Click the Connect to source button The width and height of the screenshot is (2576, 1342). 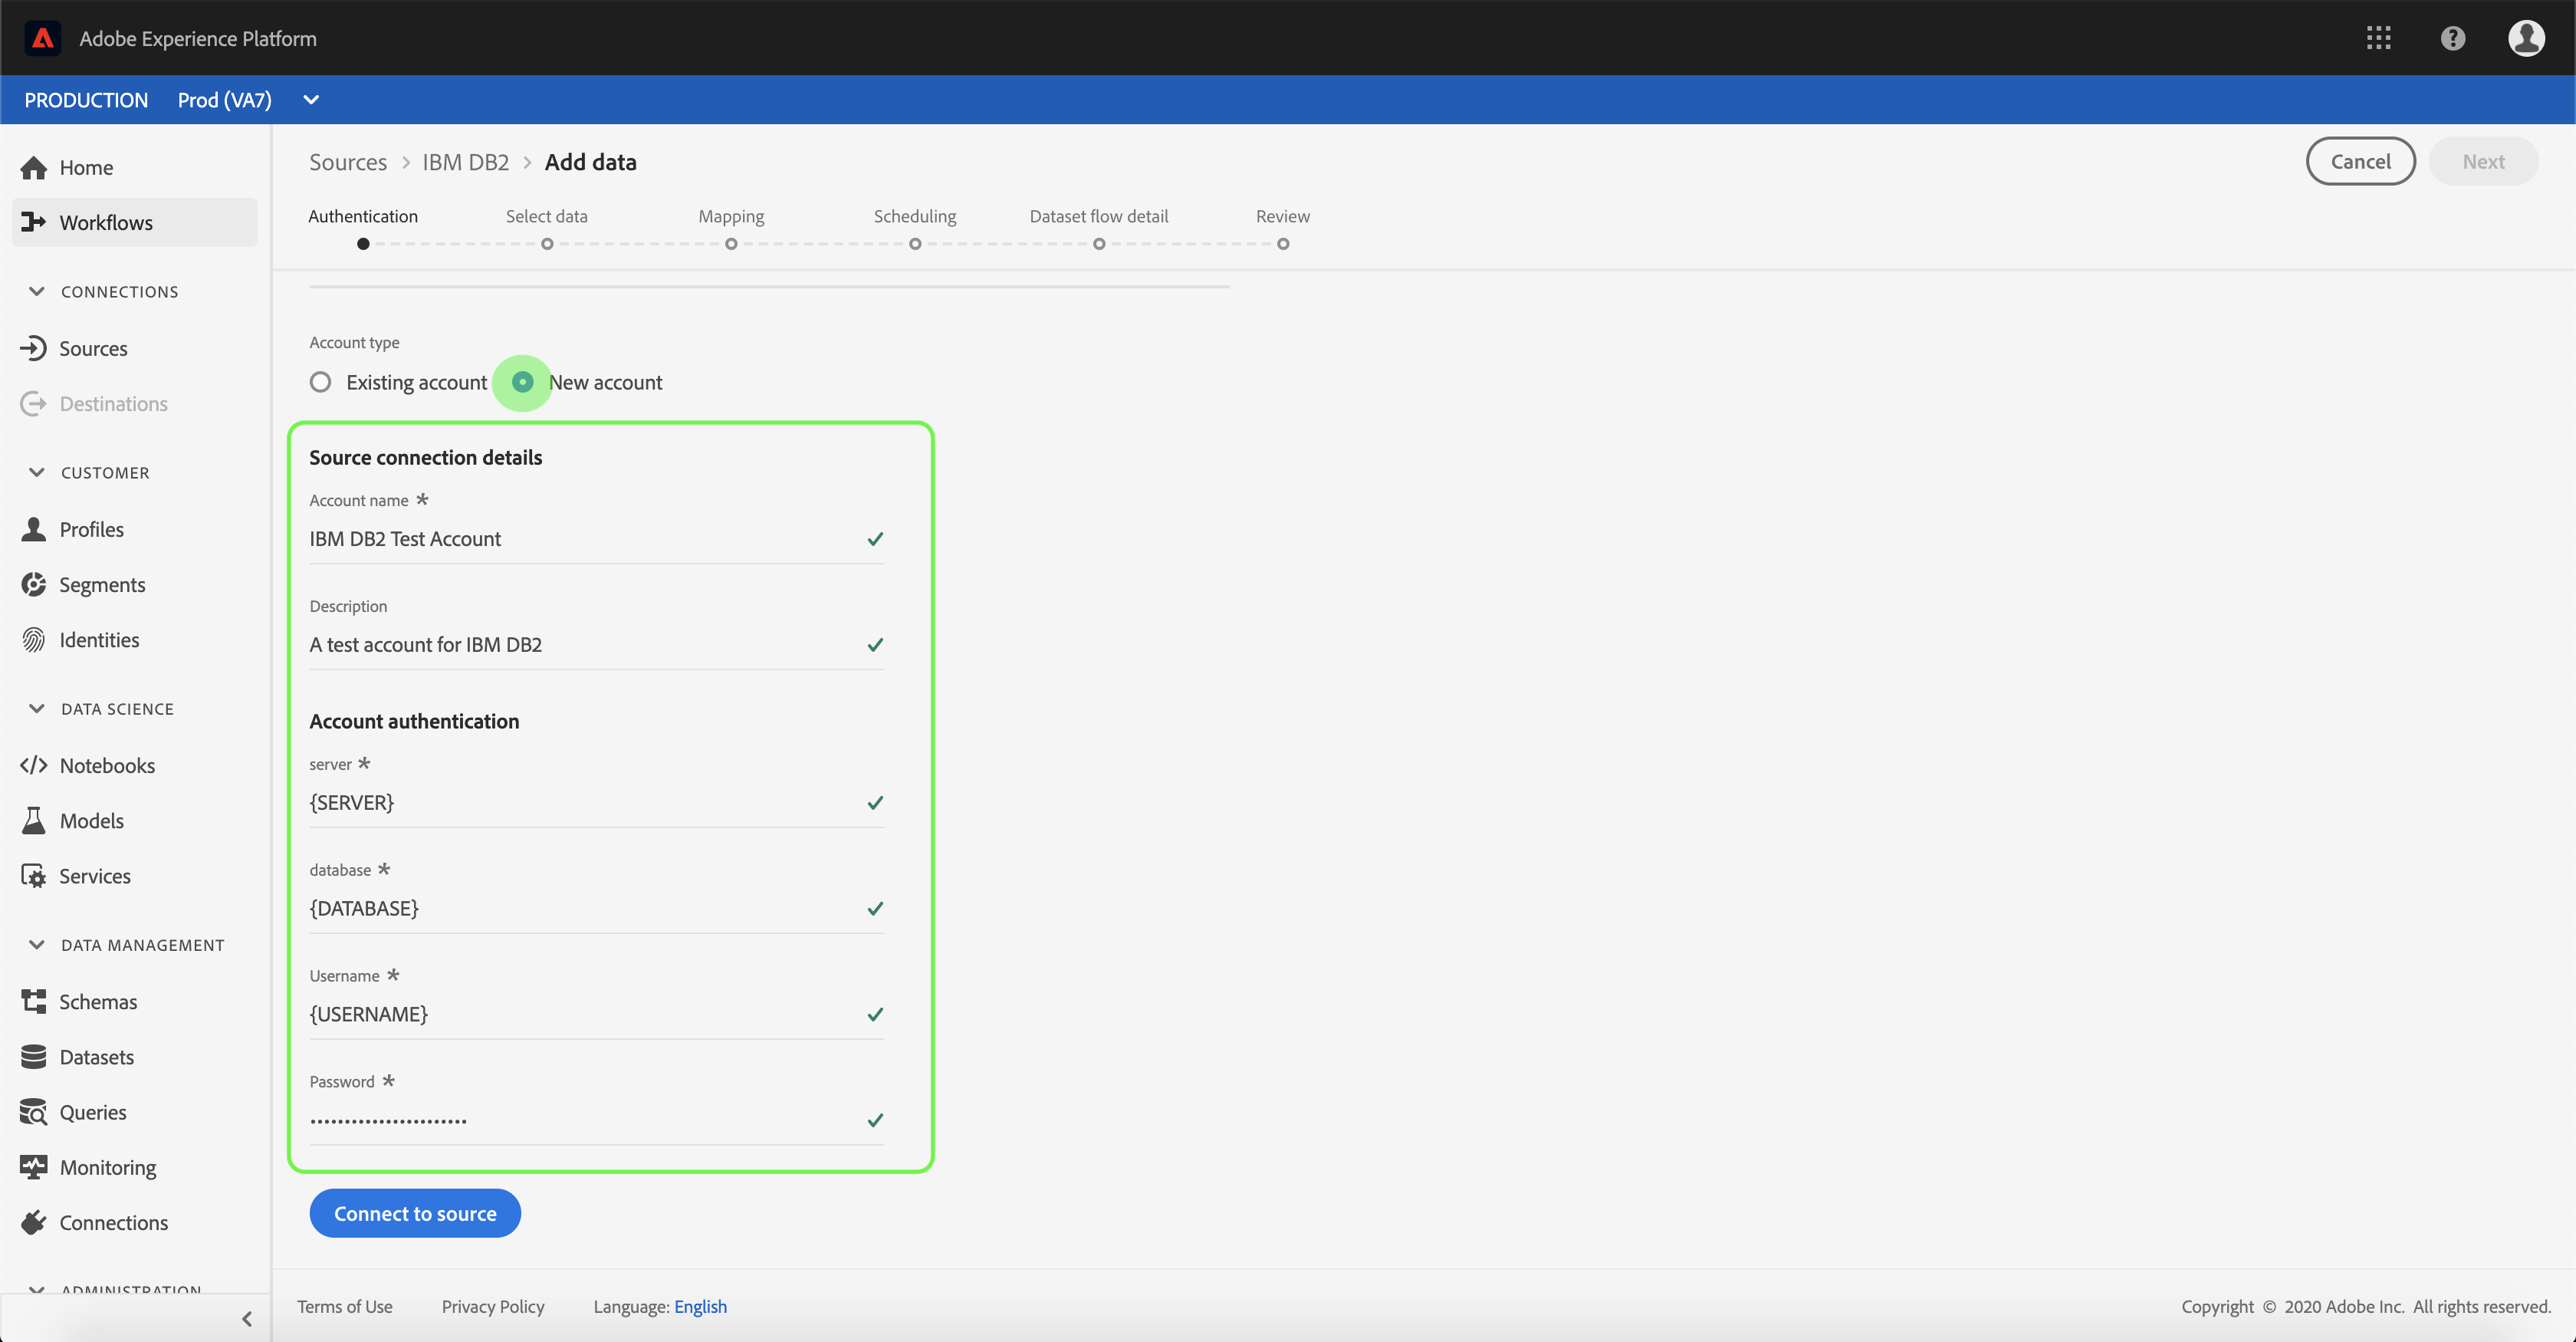tap(415, 1213)
